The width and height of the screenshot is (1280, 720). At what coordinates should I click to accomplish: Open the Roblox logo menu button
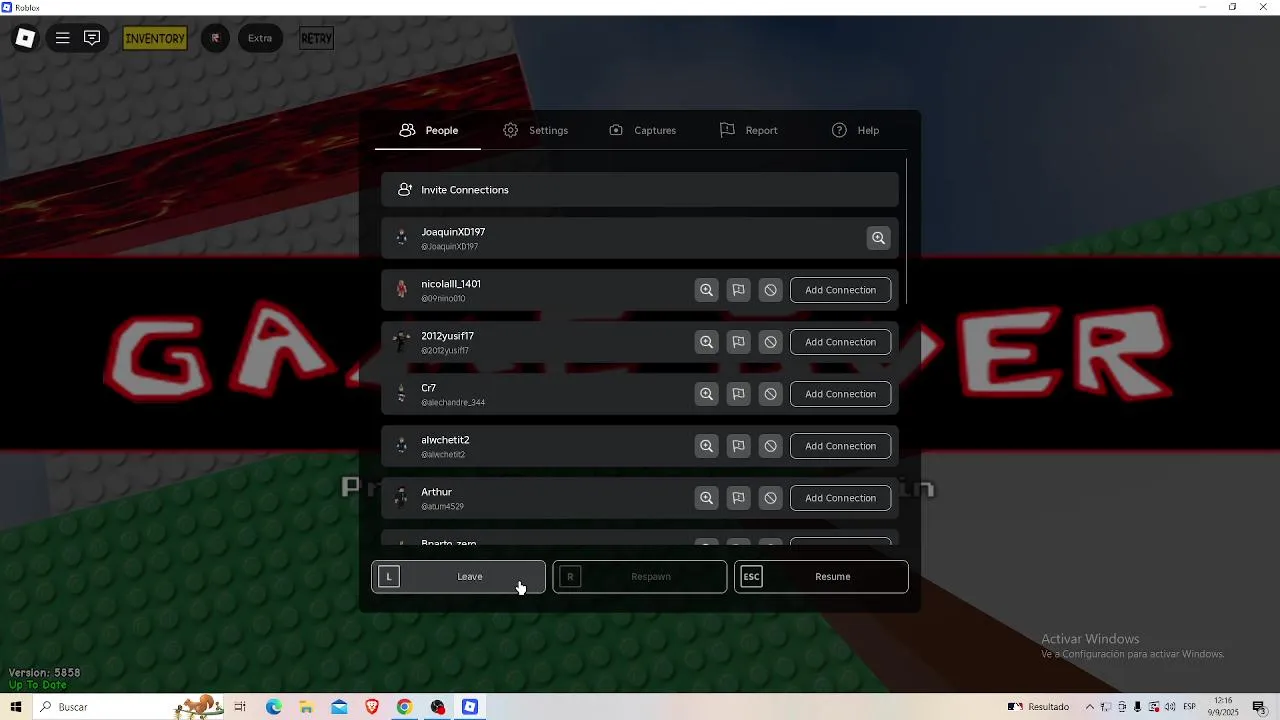pyautogui.click(x=25, y=38)
